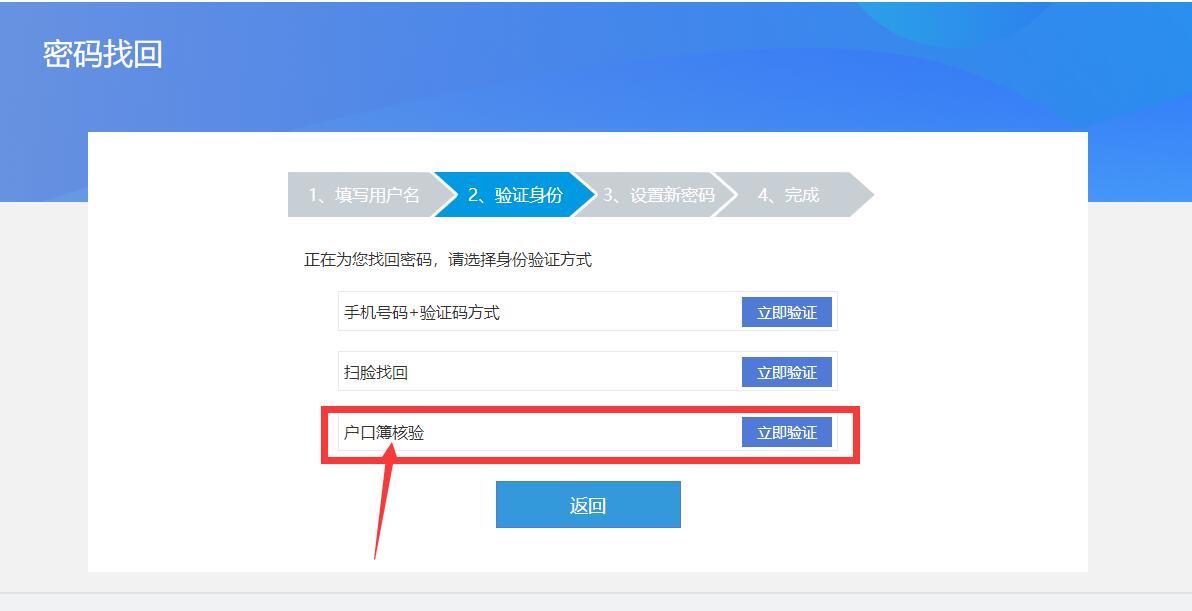
Task: Select the 1、填写用户名 step
Action: (x=363, y=195)
